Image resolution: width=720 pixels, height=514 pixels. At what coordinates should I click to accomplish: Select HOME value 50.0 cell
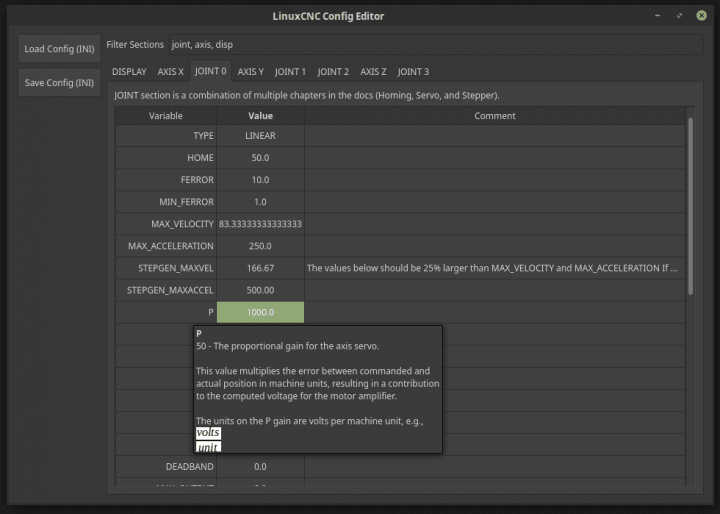[x=260, y=158]
